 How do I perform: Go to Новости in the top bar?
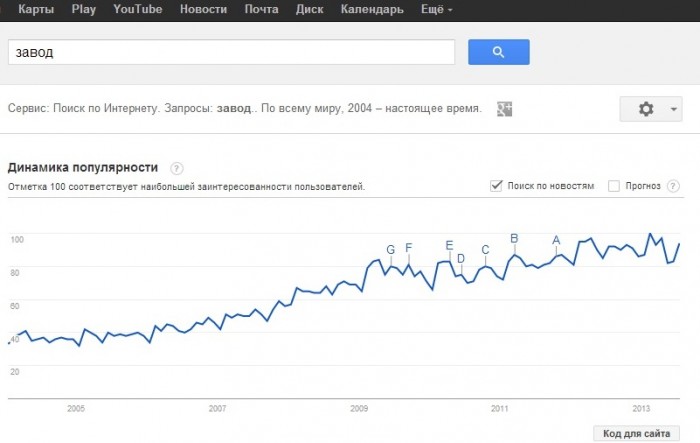click(x=203, y=10)
